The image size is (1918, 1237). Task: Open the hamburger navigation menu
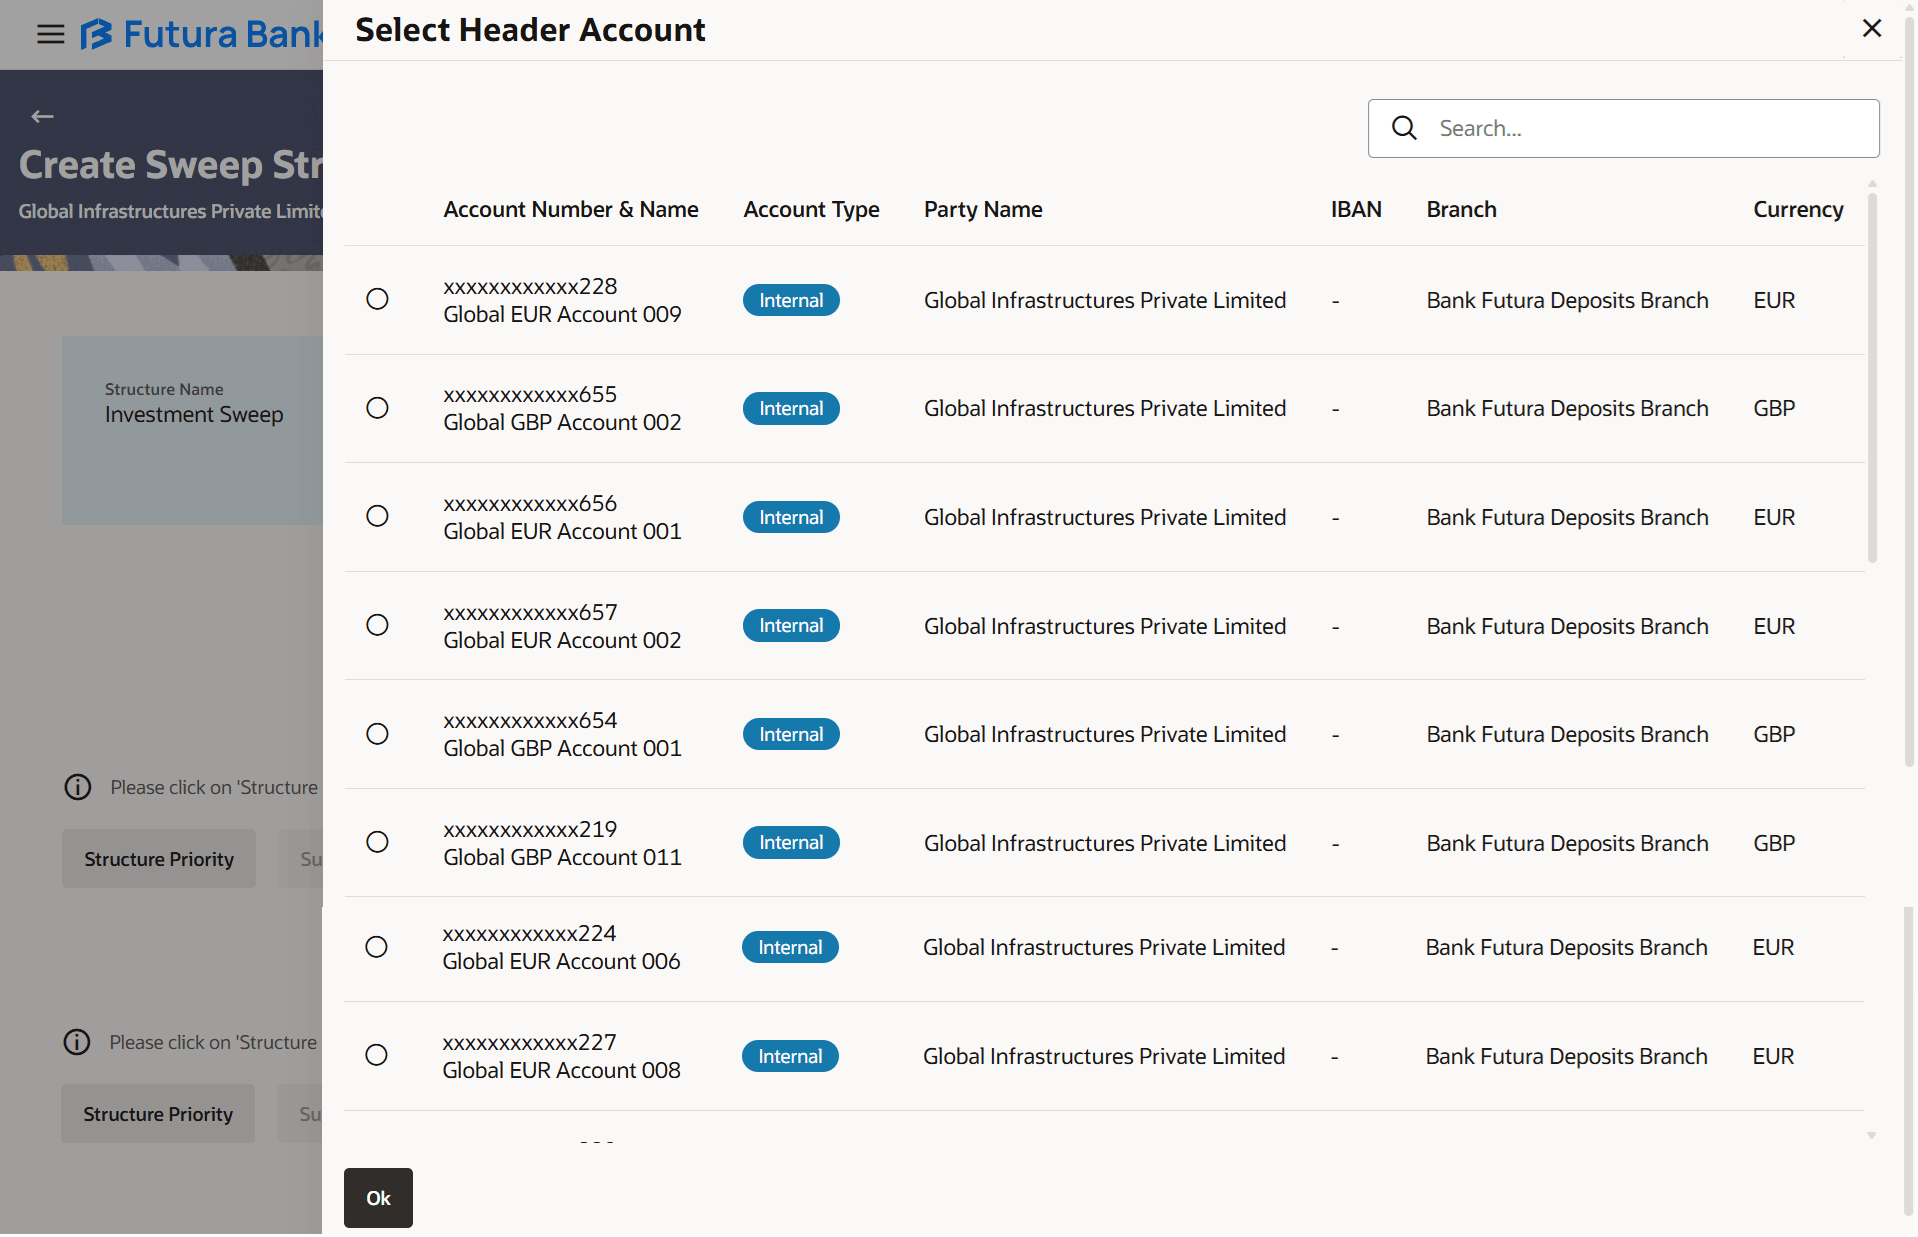(x=50, y=35)
